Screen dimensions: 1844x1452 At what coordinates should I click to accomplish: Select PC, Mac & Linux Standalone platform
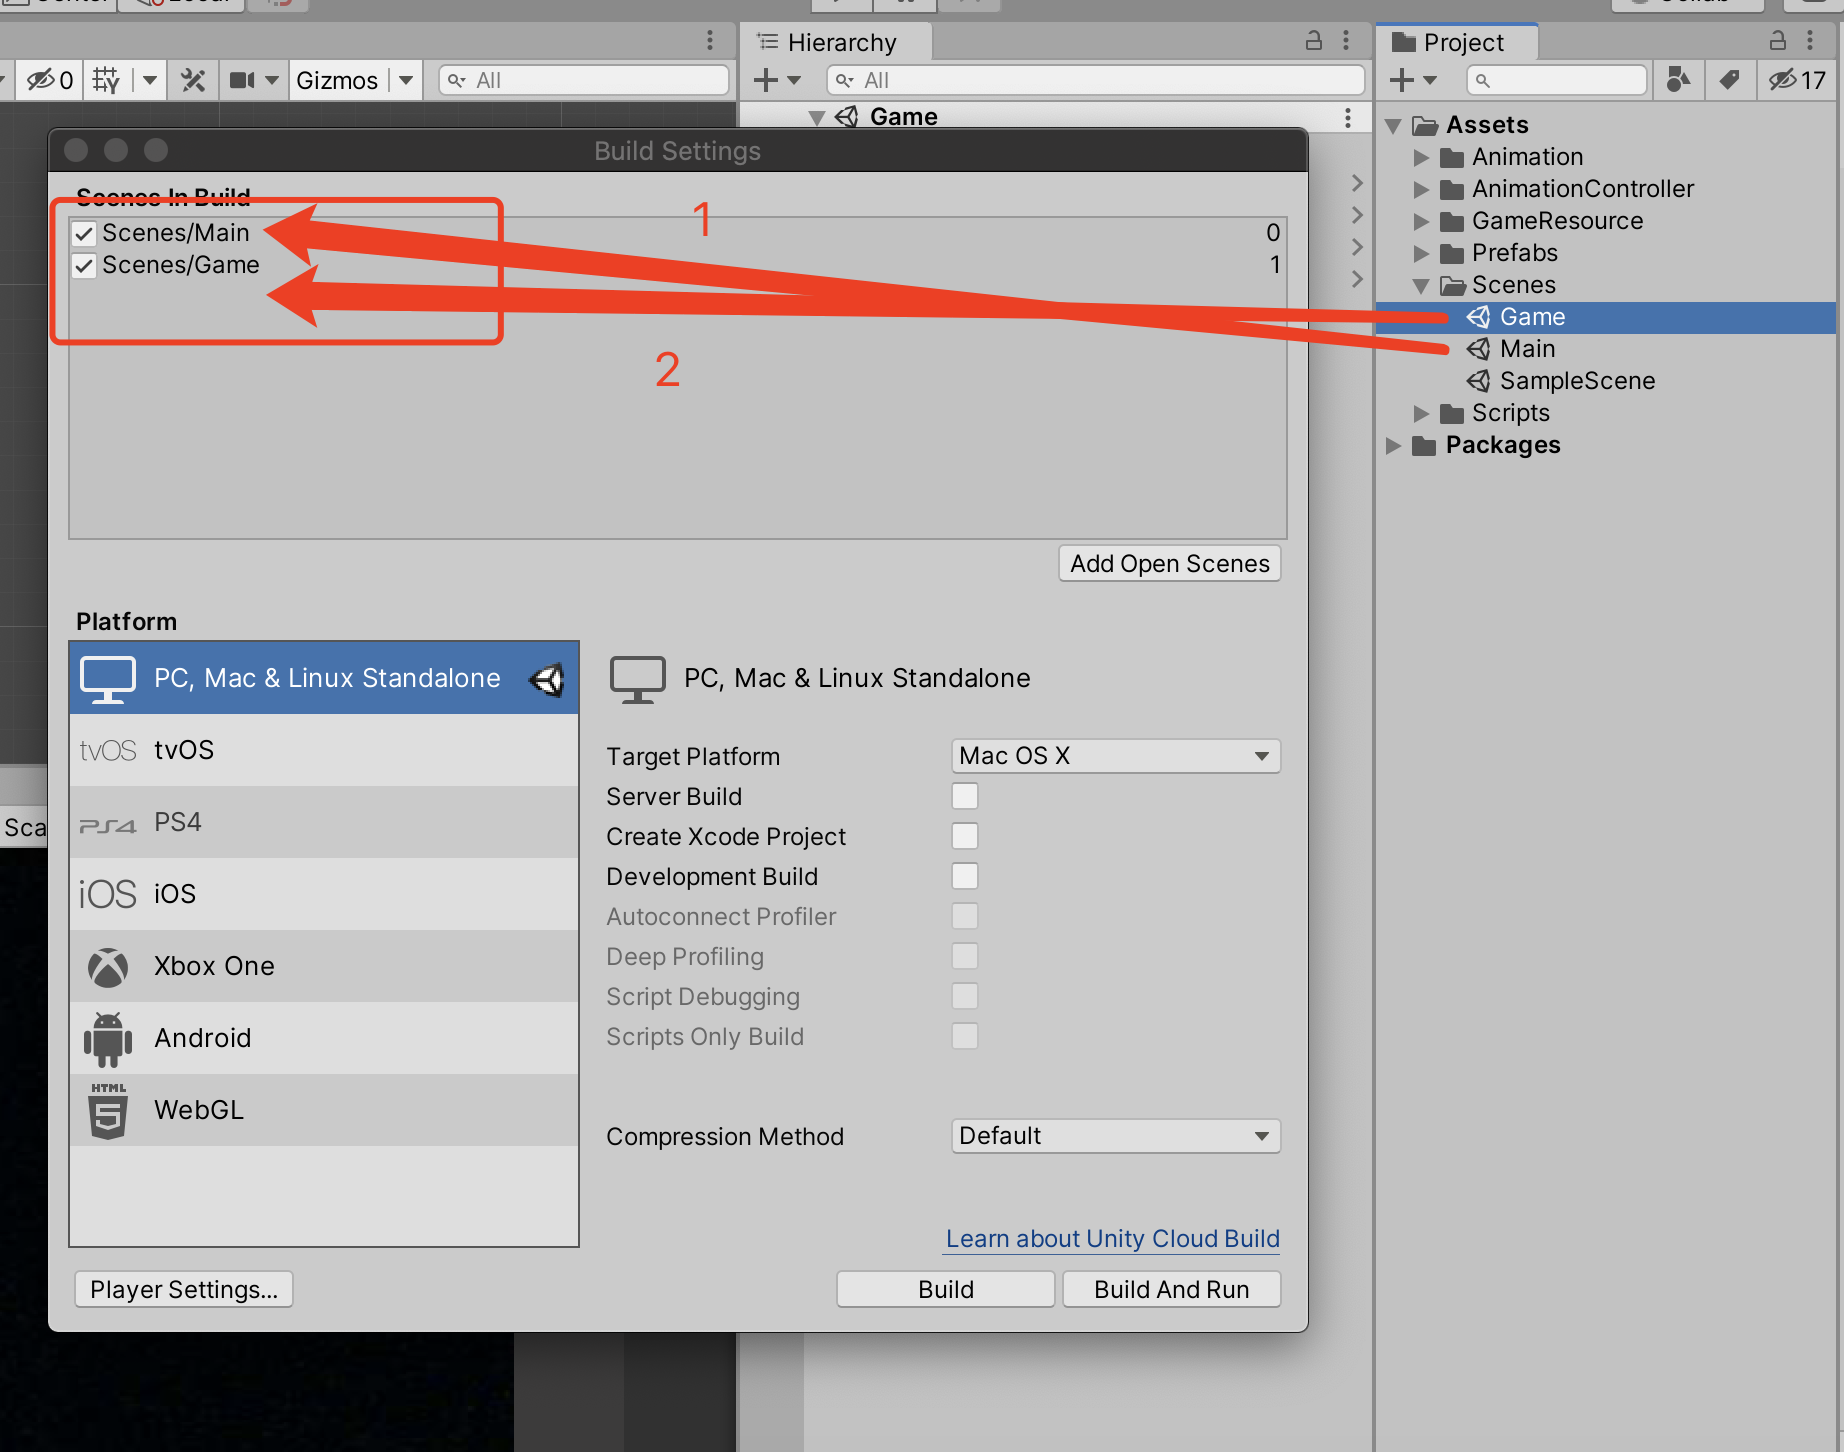pos(324,678)
